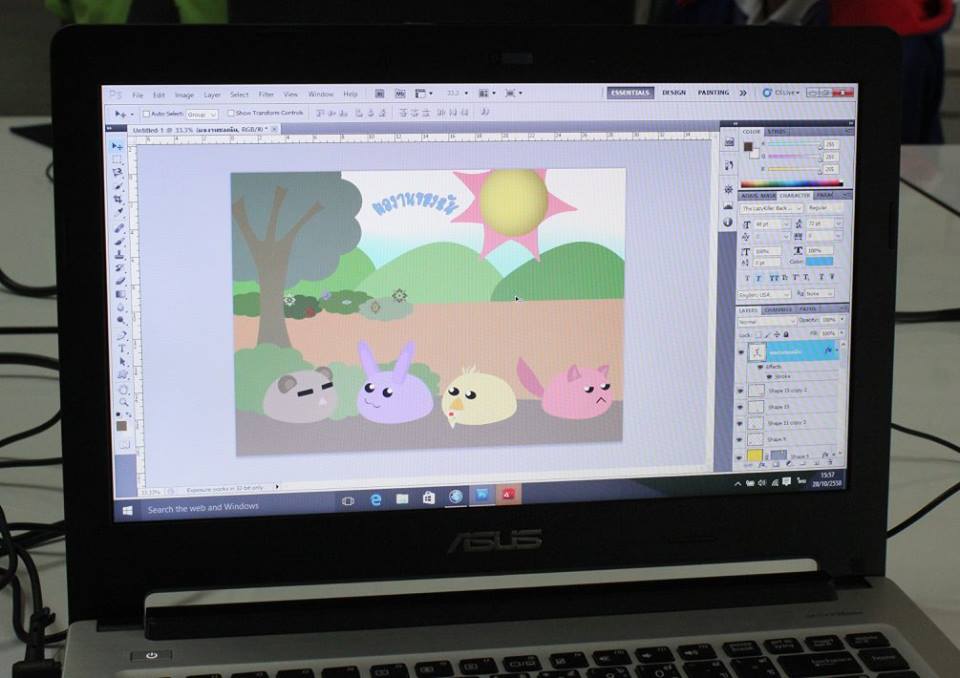Open Photoshop from the Windows taskbar
960x678 pixels.
click(481, 496)
